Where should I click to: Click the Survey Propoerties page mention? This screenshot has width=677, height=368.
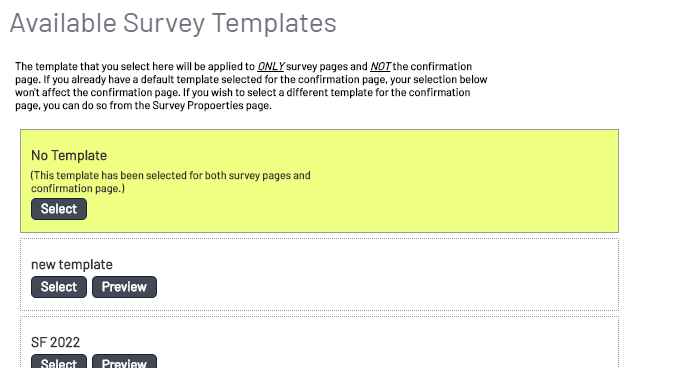[212, 105]
